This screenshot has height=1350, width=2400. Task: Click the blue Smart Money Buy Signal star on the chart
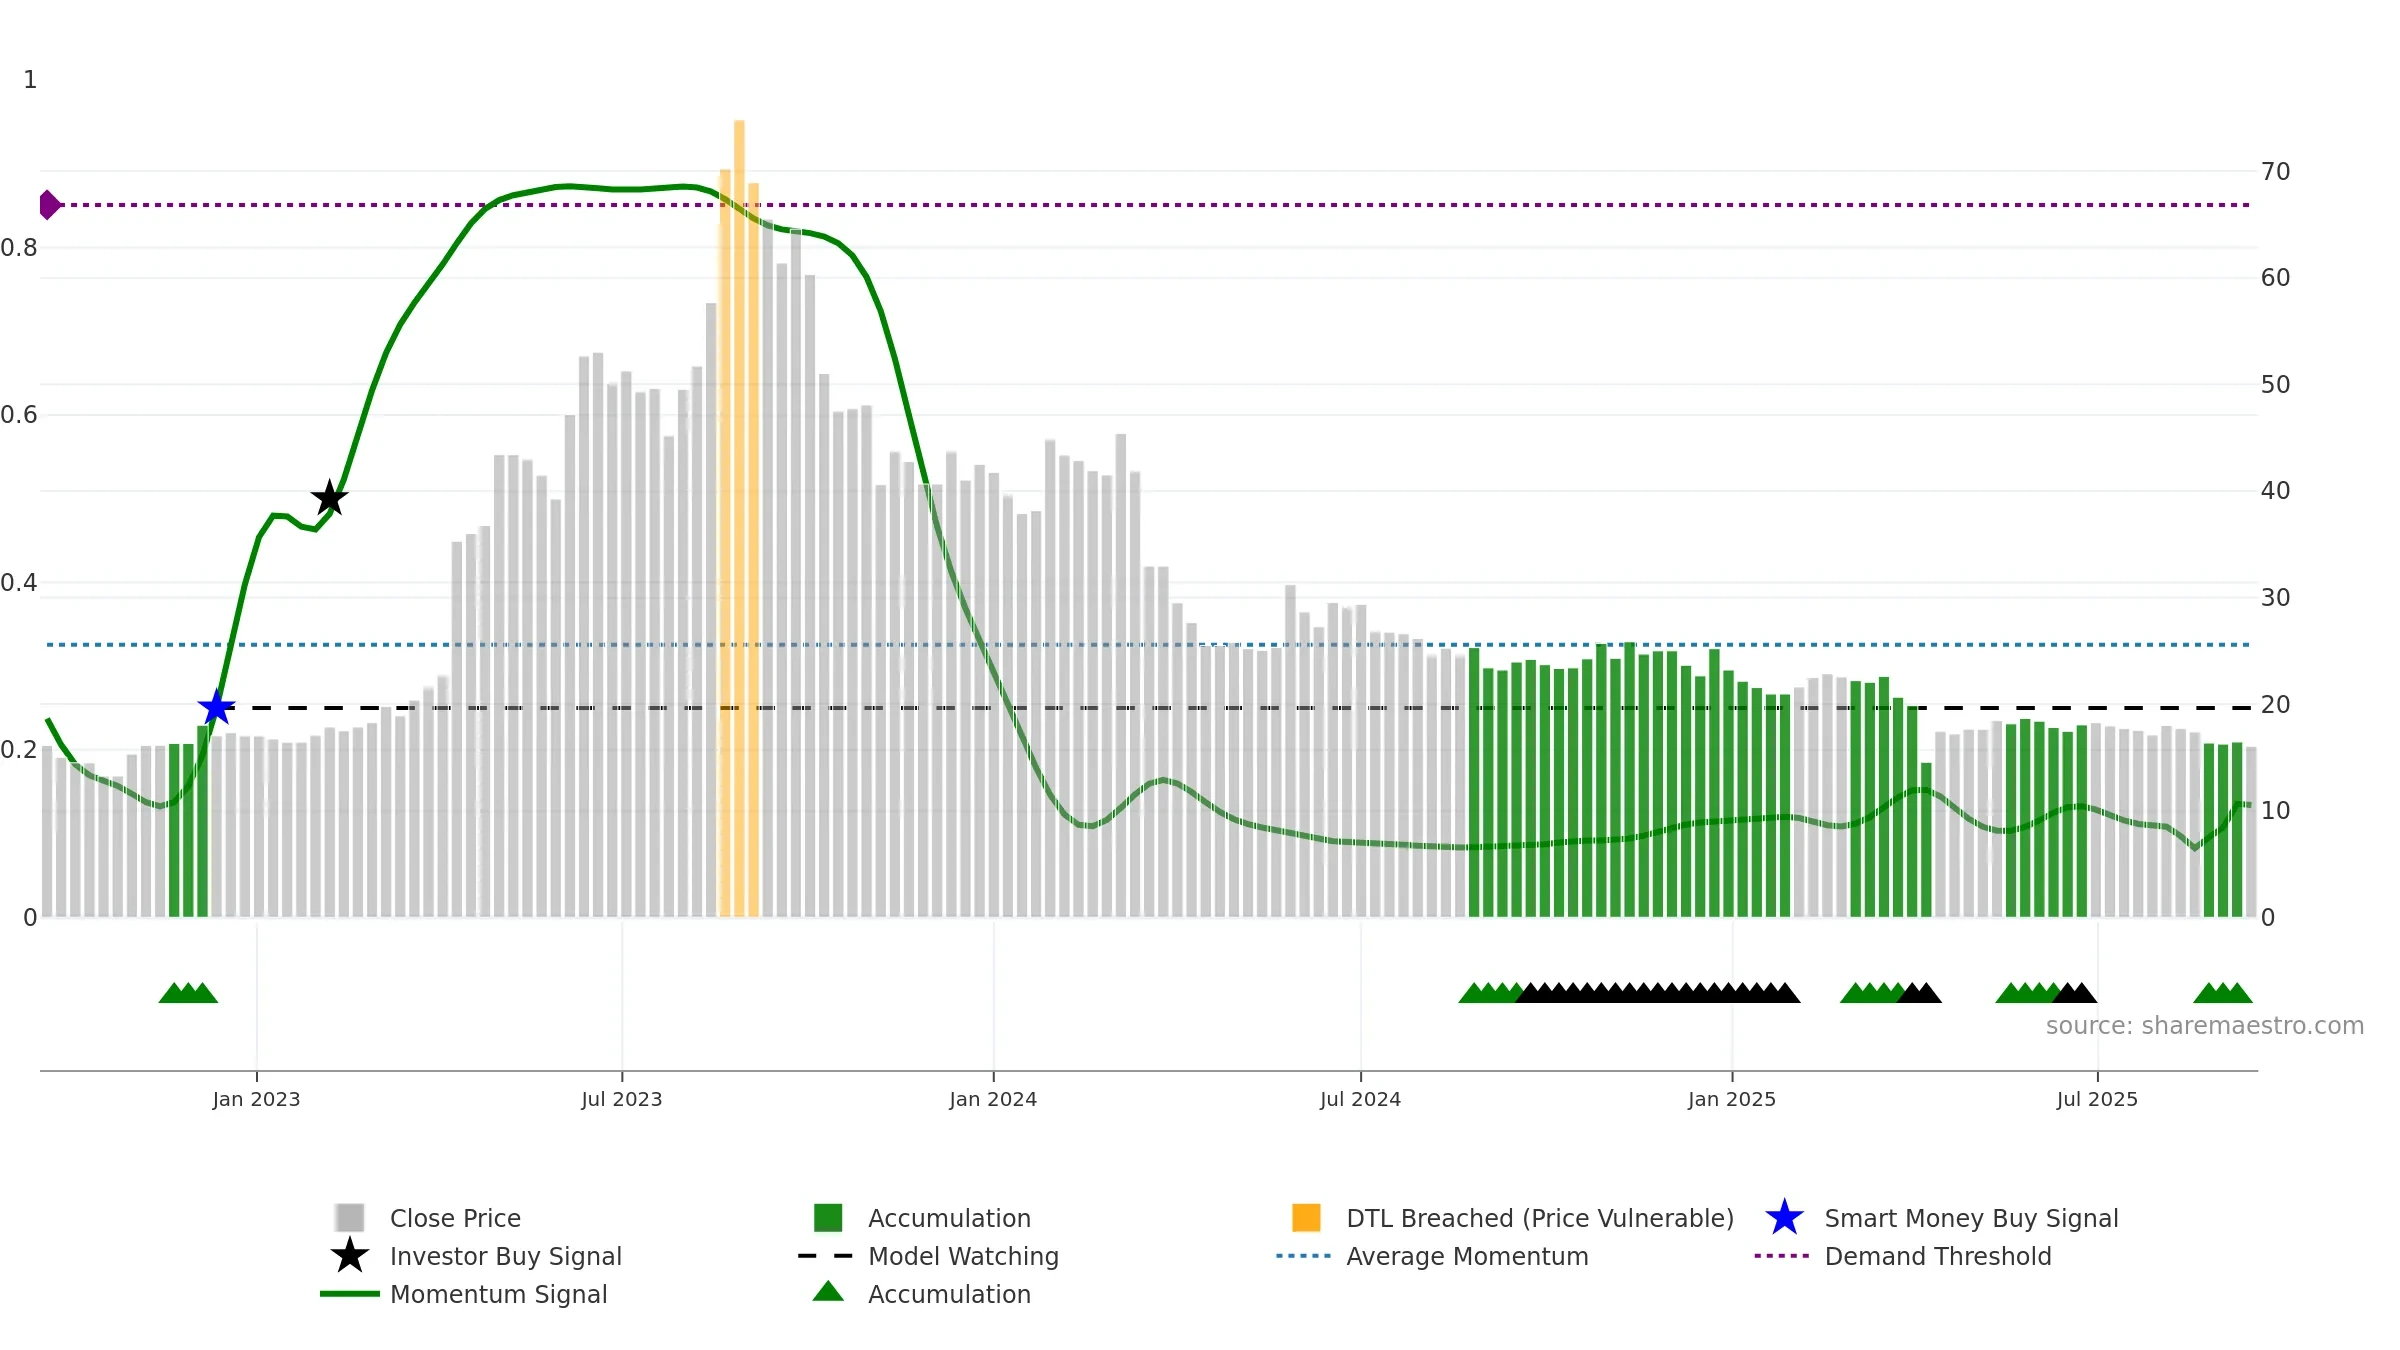click(x=216, y=708)
